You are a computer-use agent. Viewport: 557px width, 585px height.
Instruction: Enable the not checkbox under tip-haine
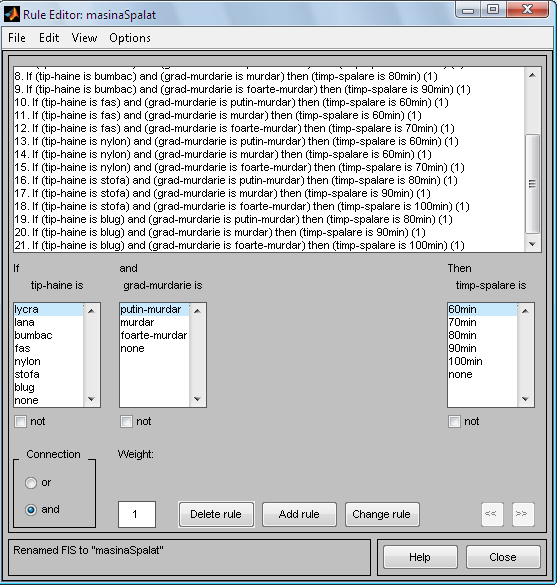pyautogui.click(x=21, y=422)
